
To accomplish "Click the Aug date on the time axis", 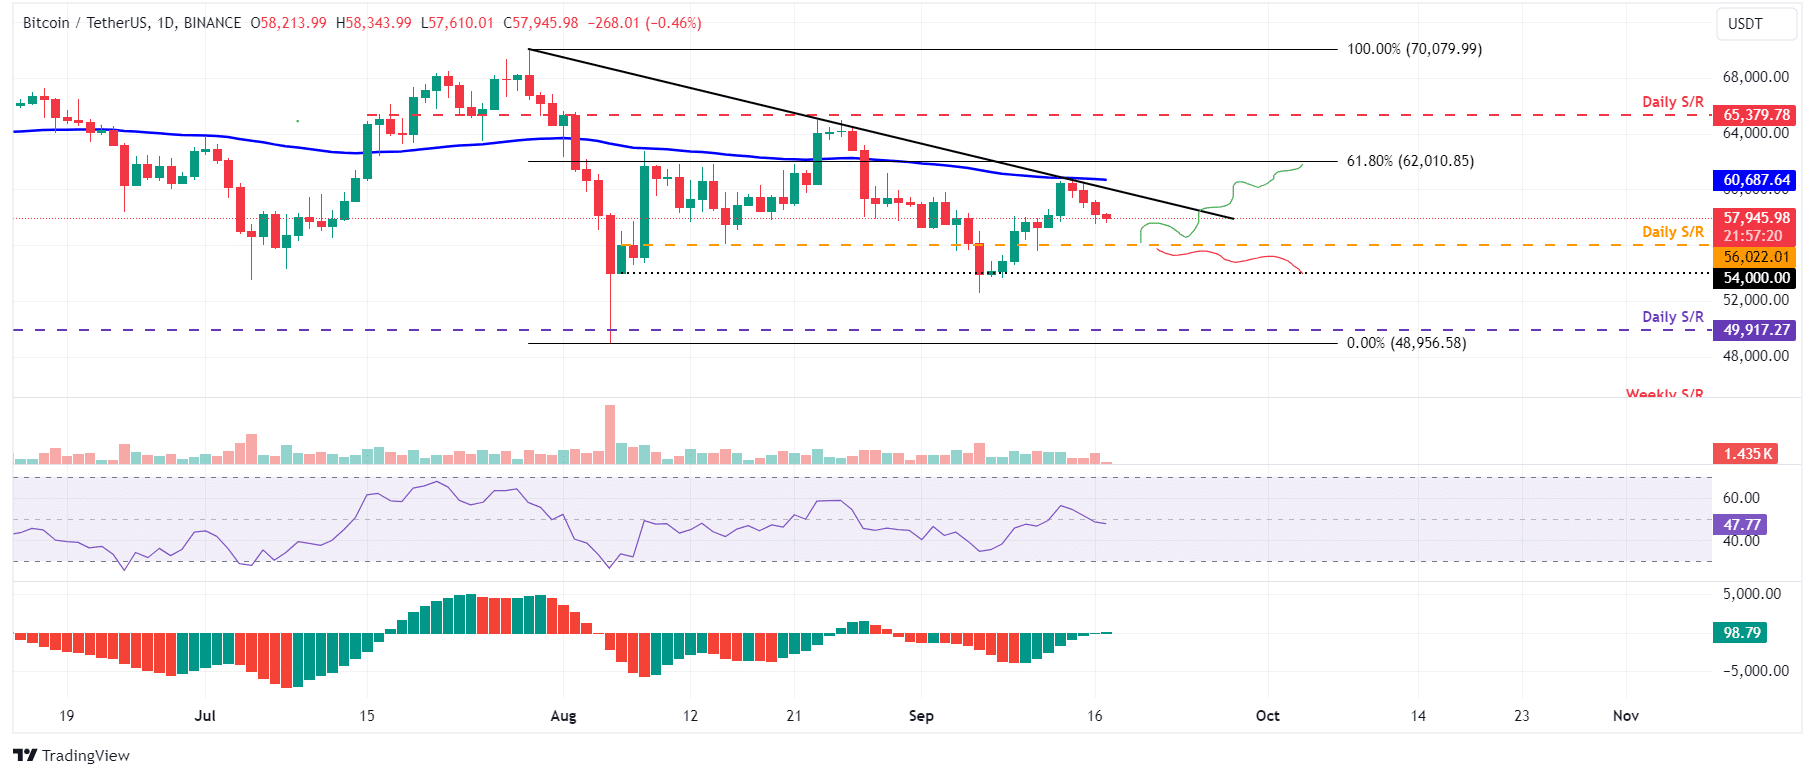I will coord(563,716).
